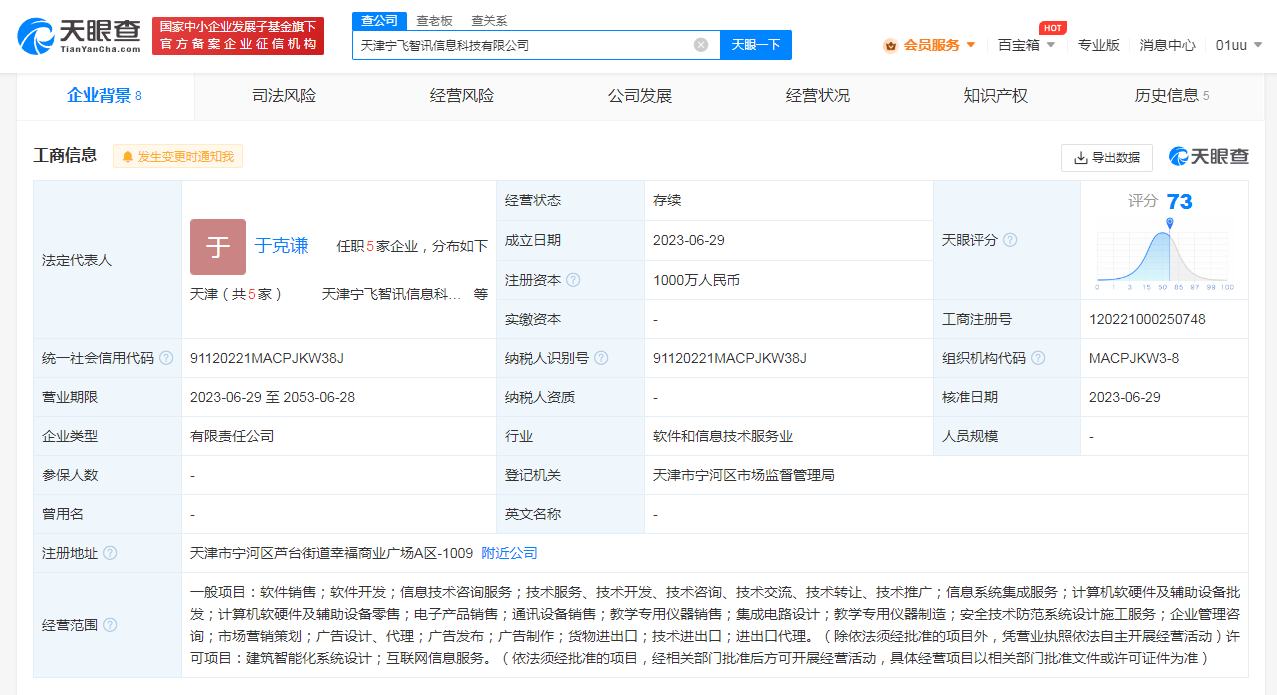
Task: Click enterprise type 有限责任公司
Action: 232,436
